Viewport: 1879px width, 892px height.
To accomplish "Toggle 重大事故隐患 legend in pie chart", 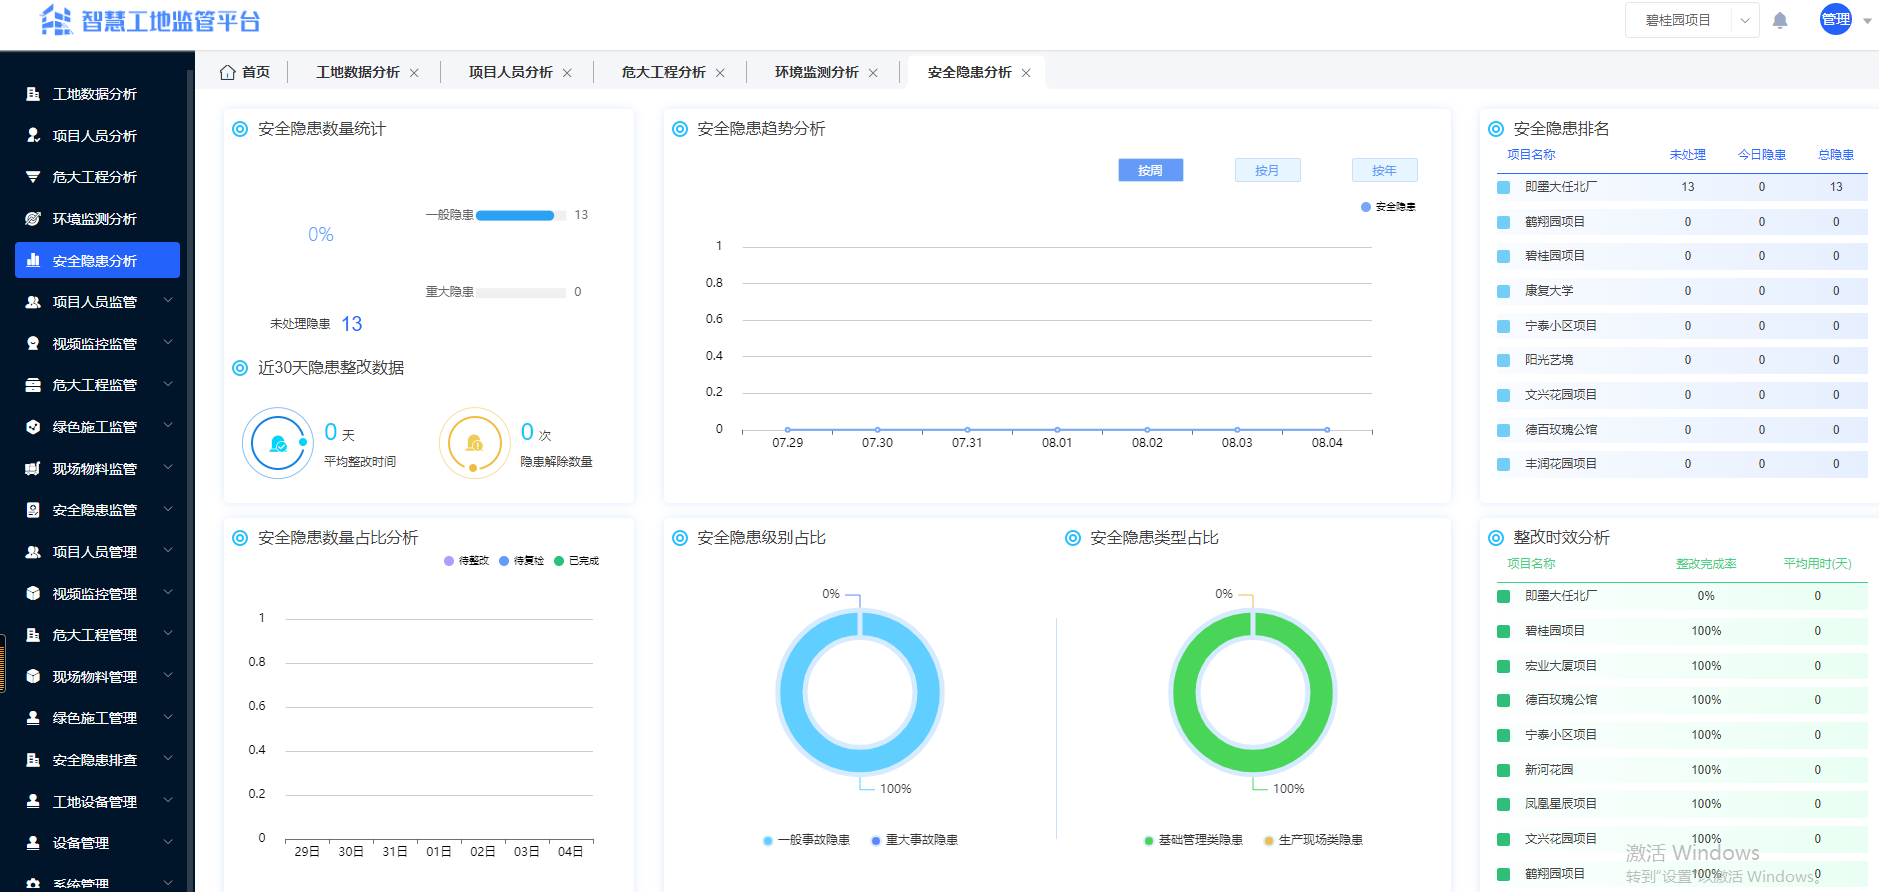I will pyautogui.click(x=914, y=840).
